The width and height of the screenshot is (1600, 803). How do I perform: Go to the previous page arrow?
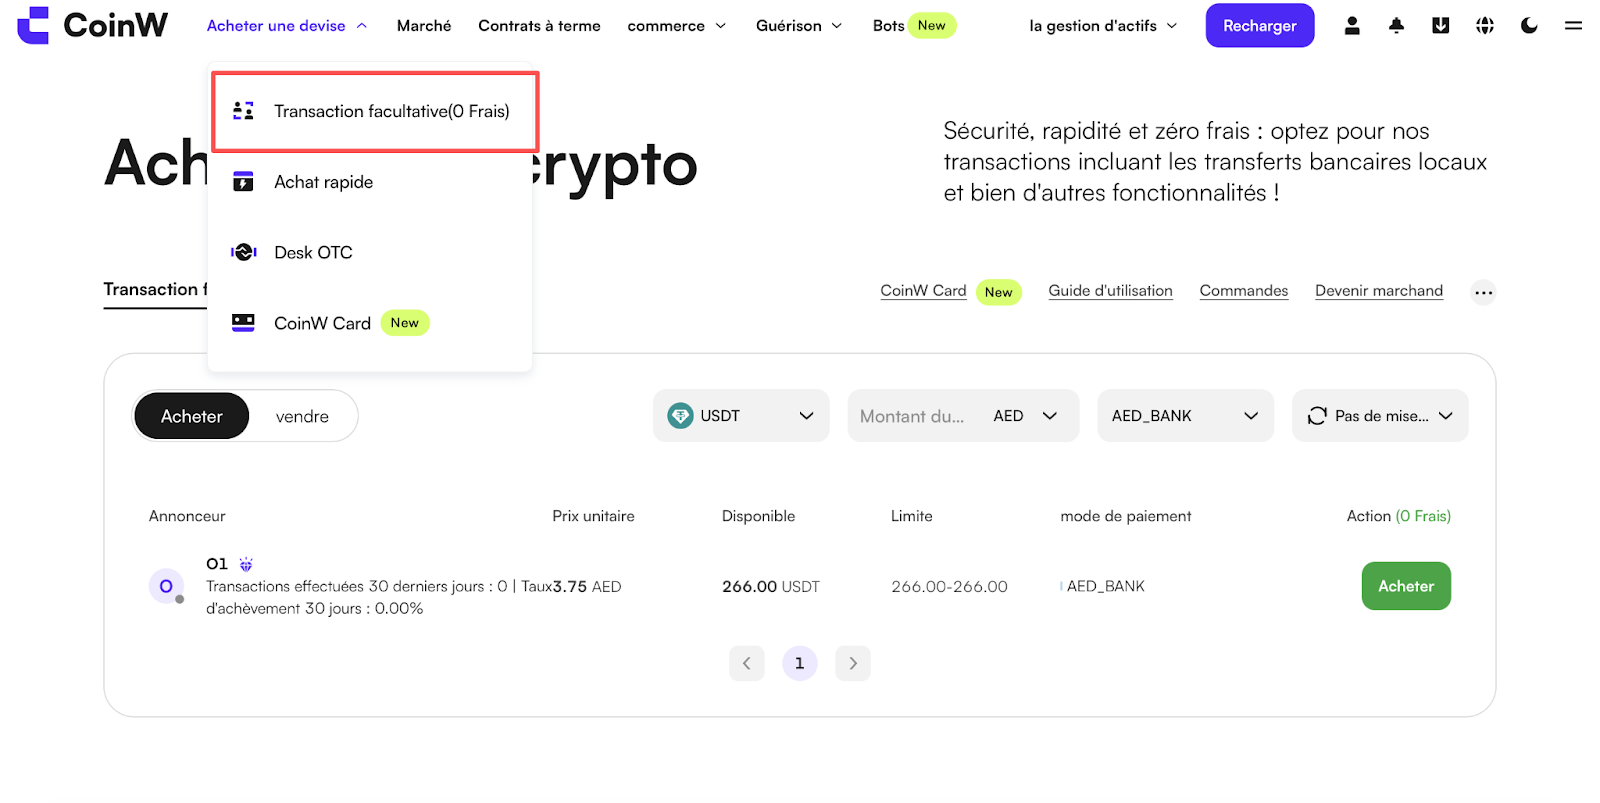[747, 663]
